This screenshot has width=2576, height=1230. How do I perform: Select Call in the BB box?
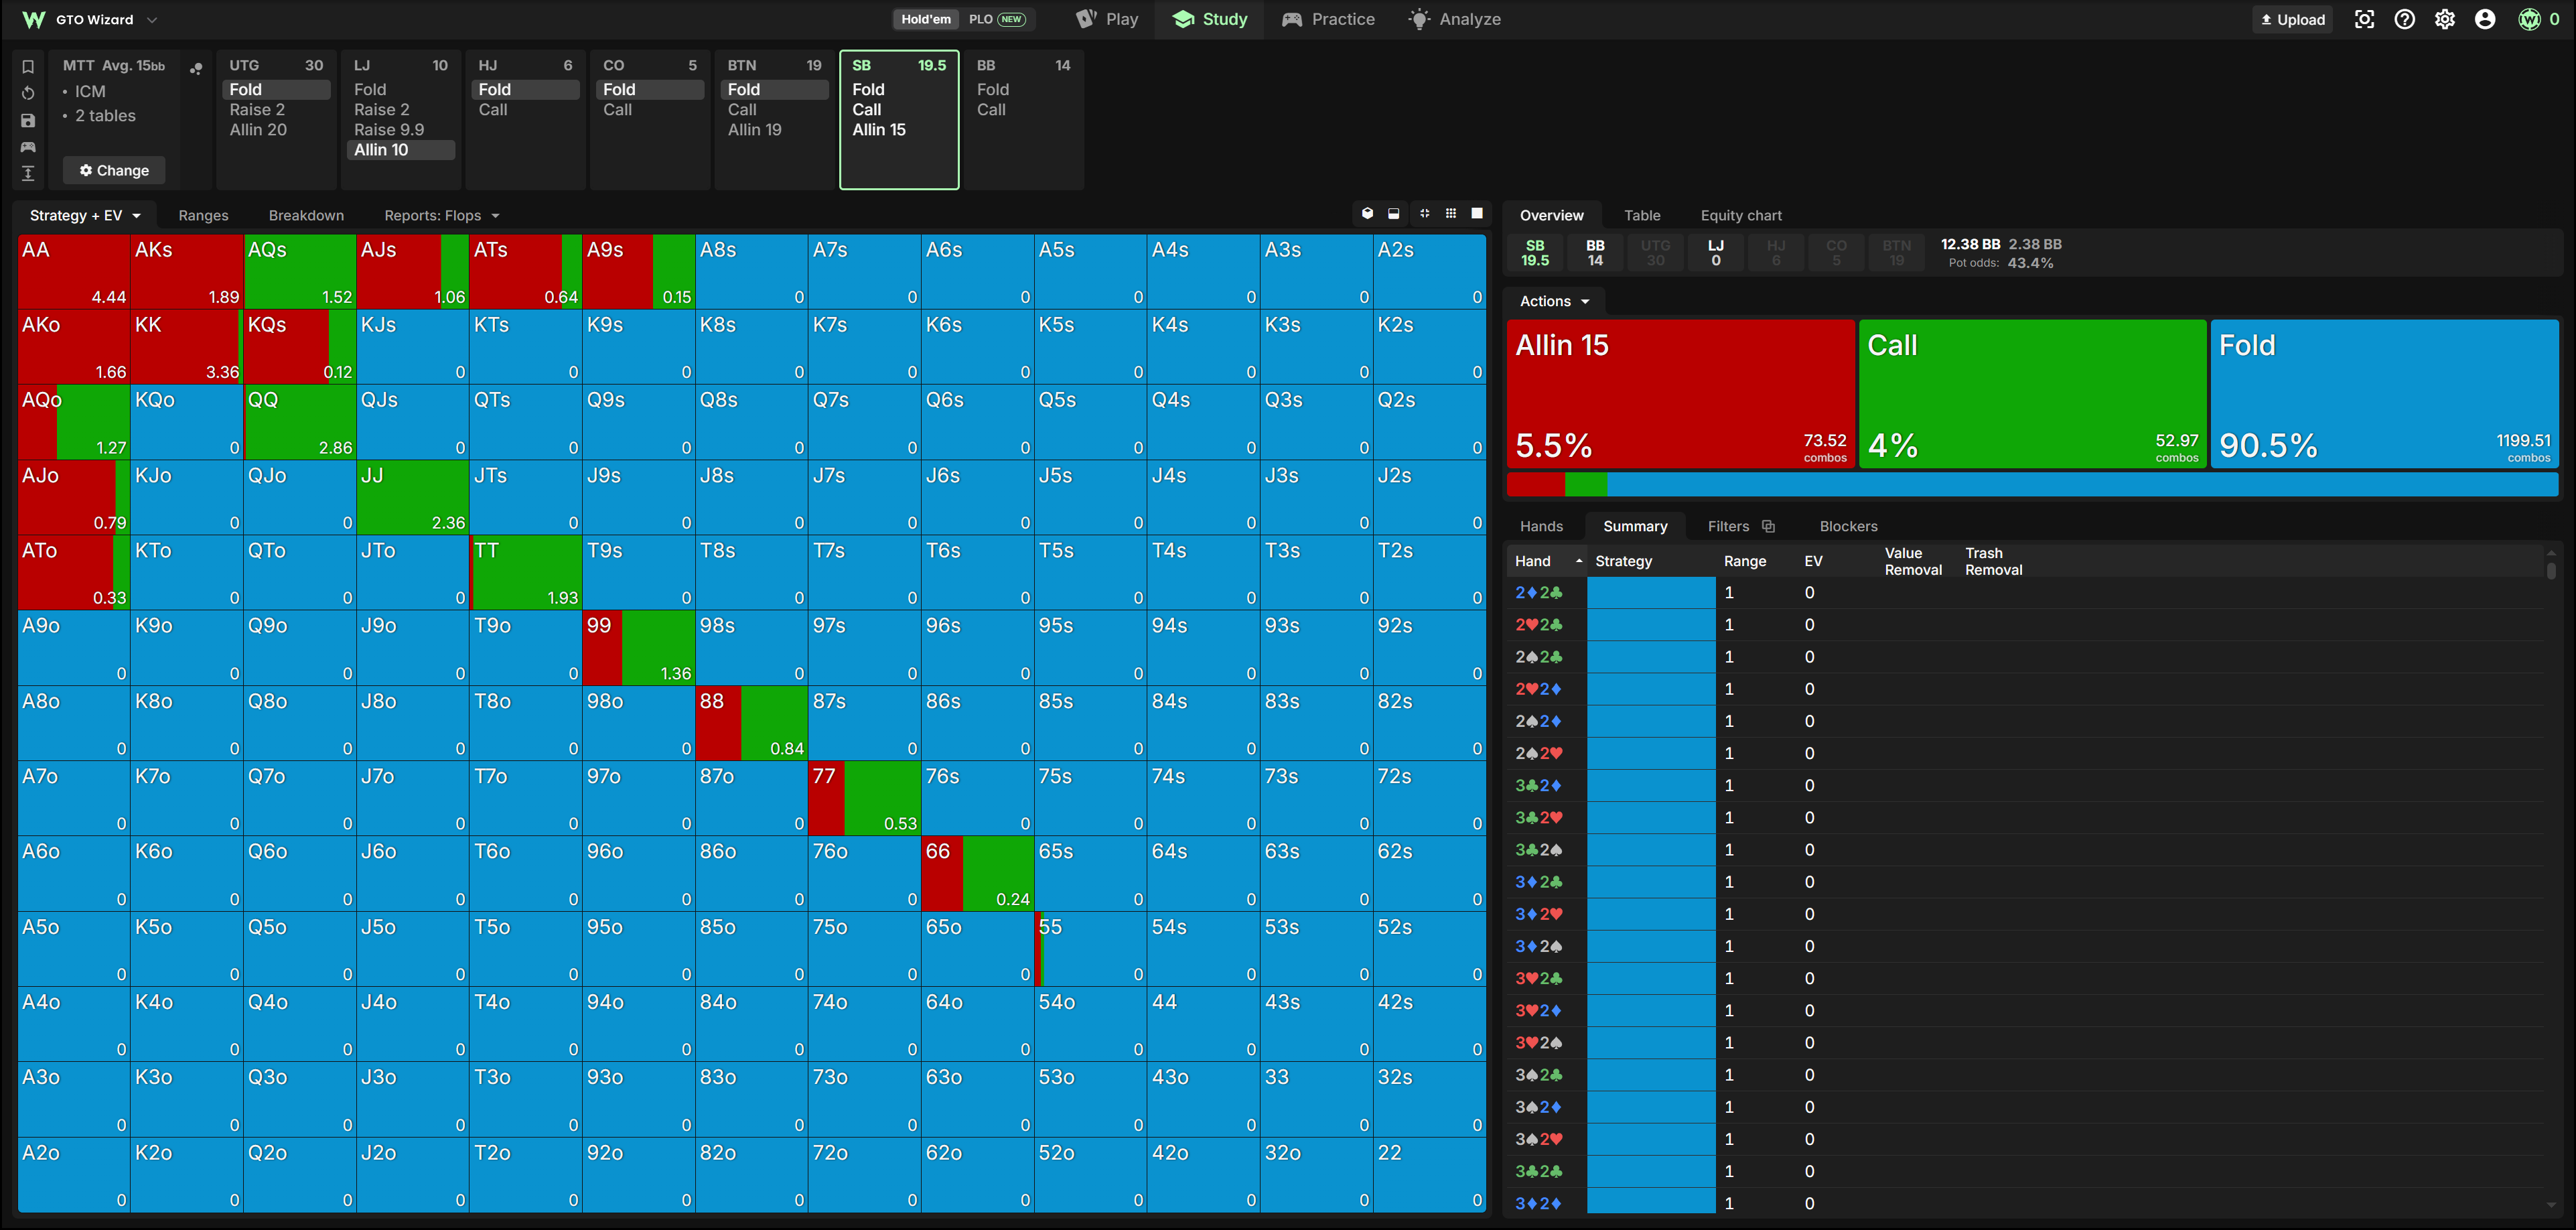click(991, 110)
